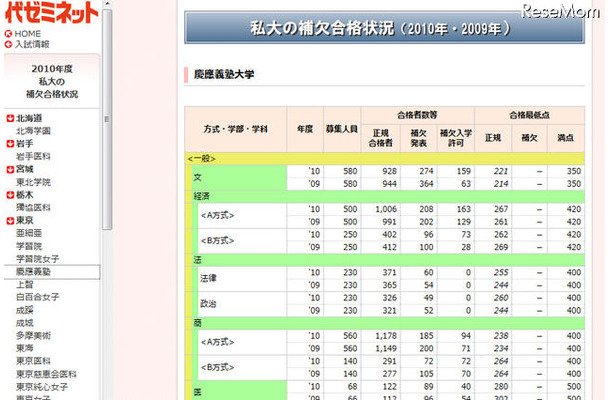This screenshot has width=610, height=400.
Task: Click <A方式> label under 経済
Action: coord(217,215)
